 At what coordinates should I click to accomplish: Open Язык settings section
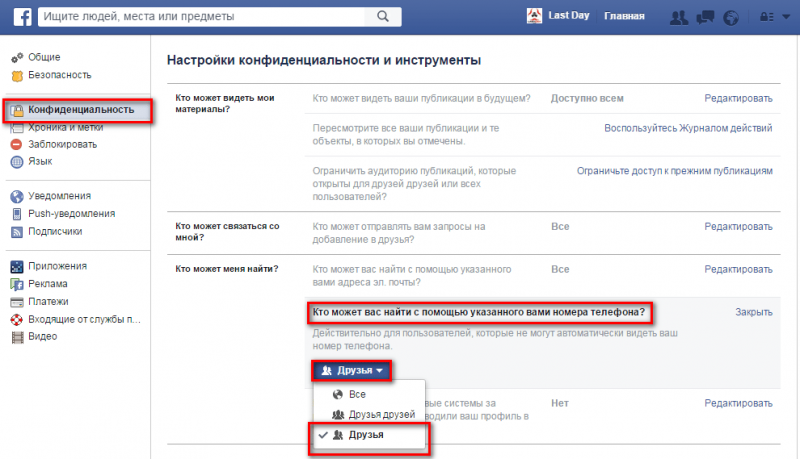coord(40,161)
